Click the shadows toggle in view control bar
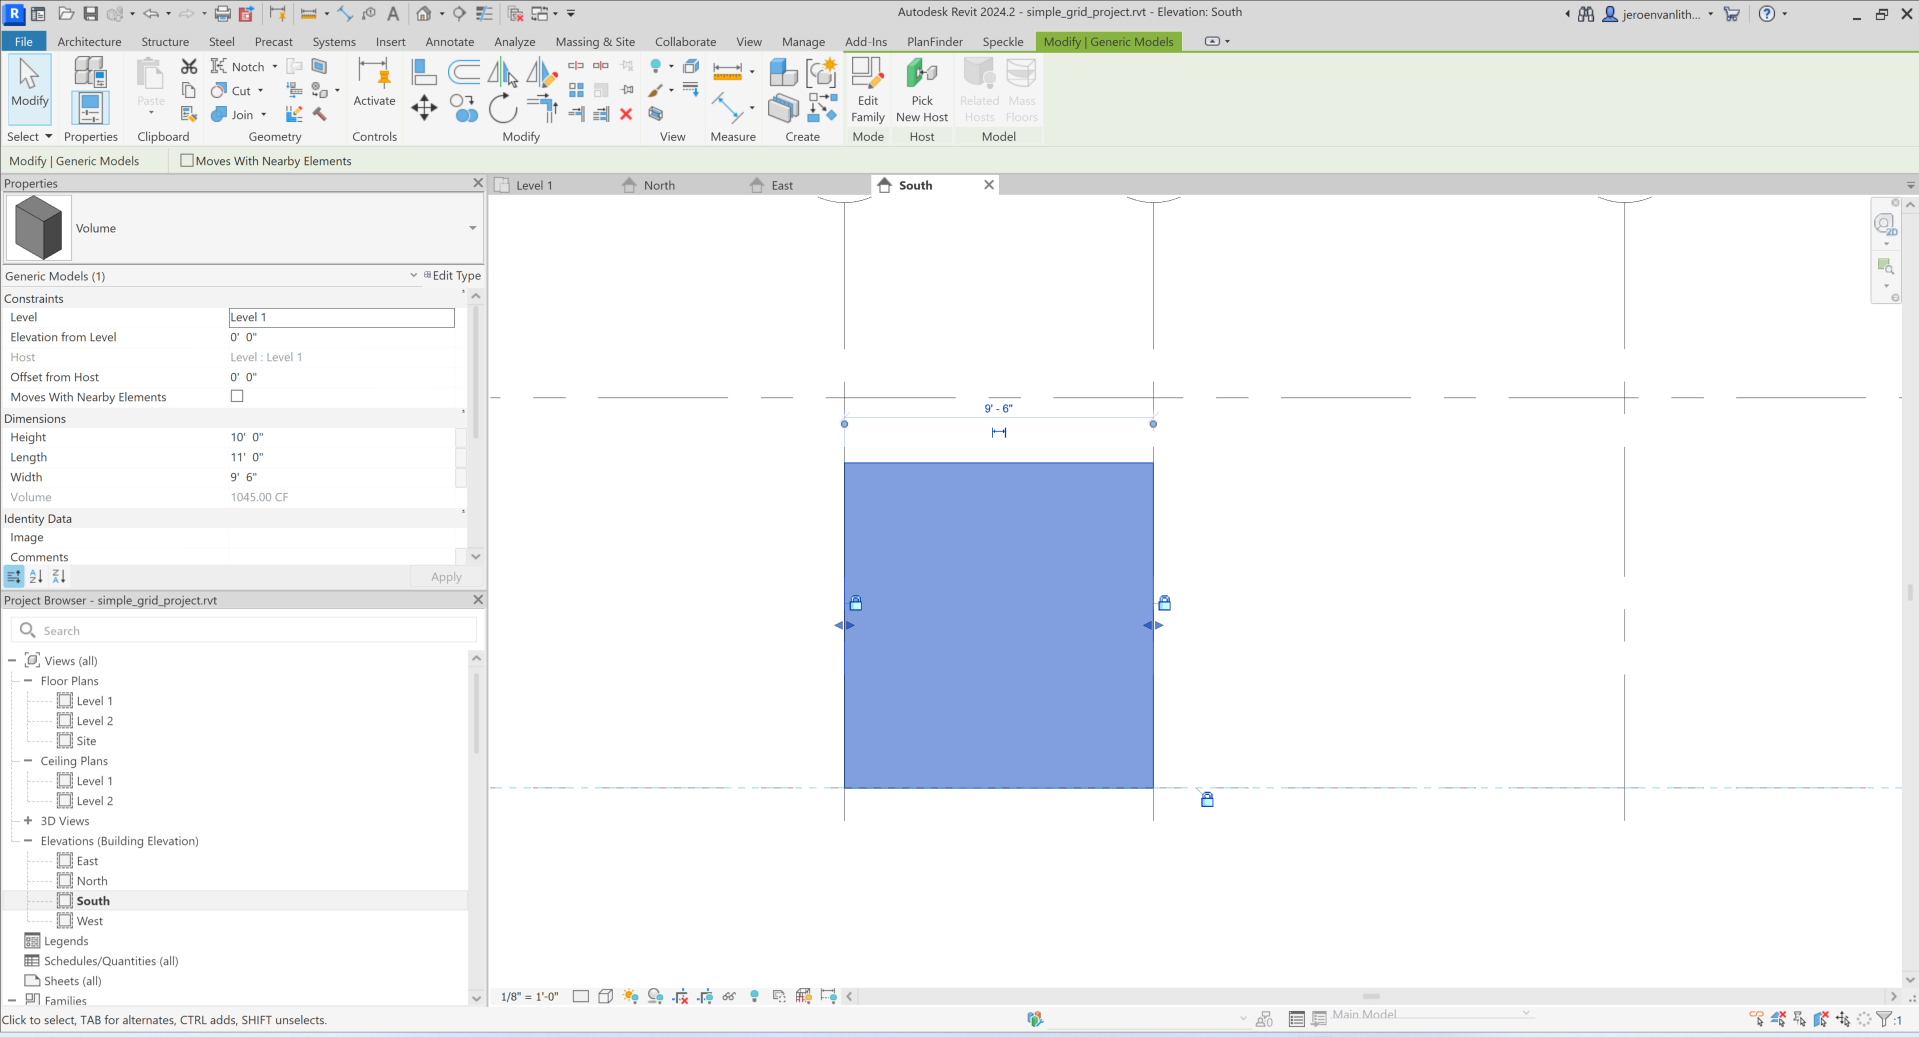1919x1037 pixels. (x=656, y=997)
